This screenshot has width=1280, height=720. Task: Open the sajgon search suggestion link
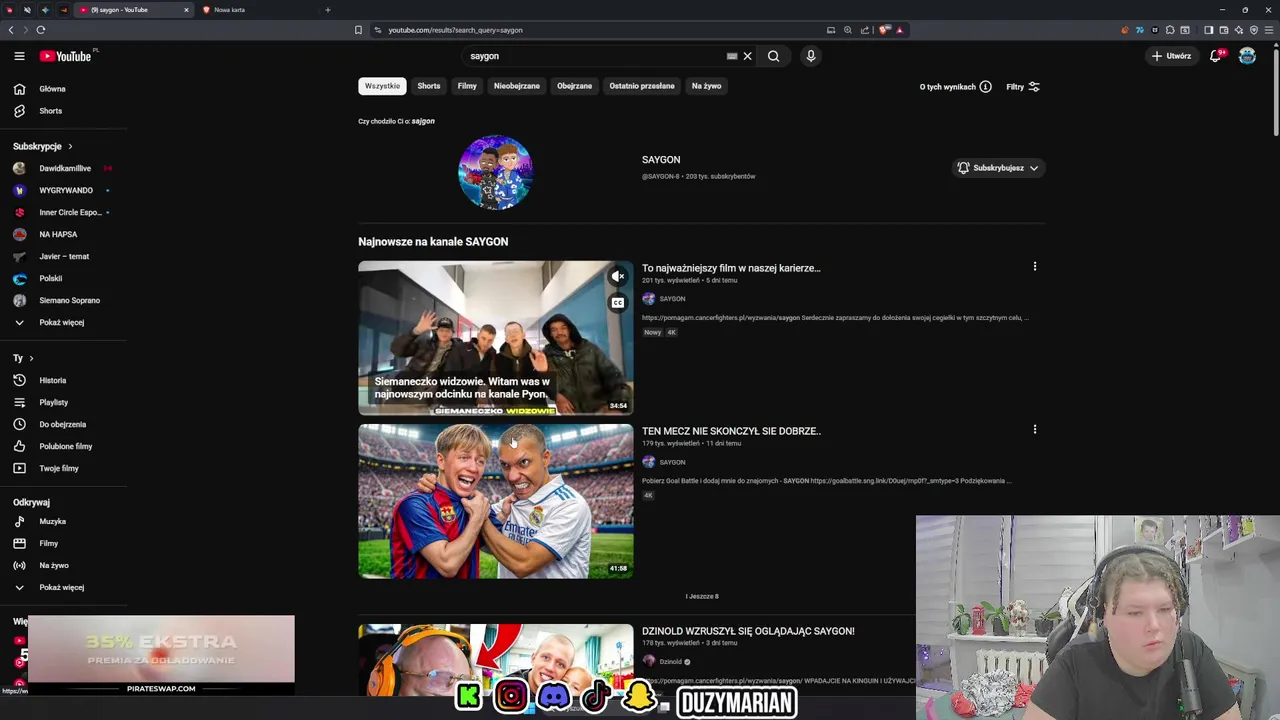point(423,121)
